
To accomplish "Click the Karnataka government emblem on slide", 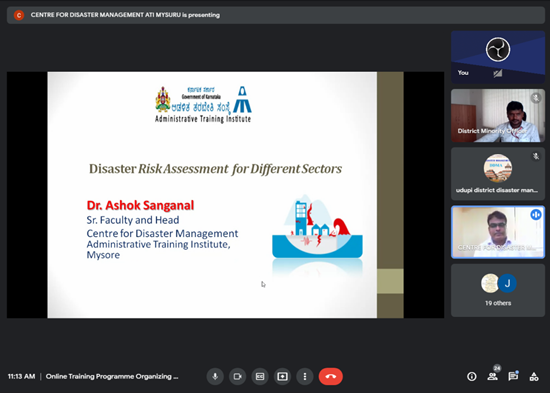I will coord(163,99).
